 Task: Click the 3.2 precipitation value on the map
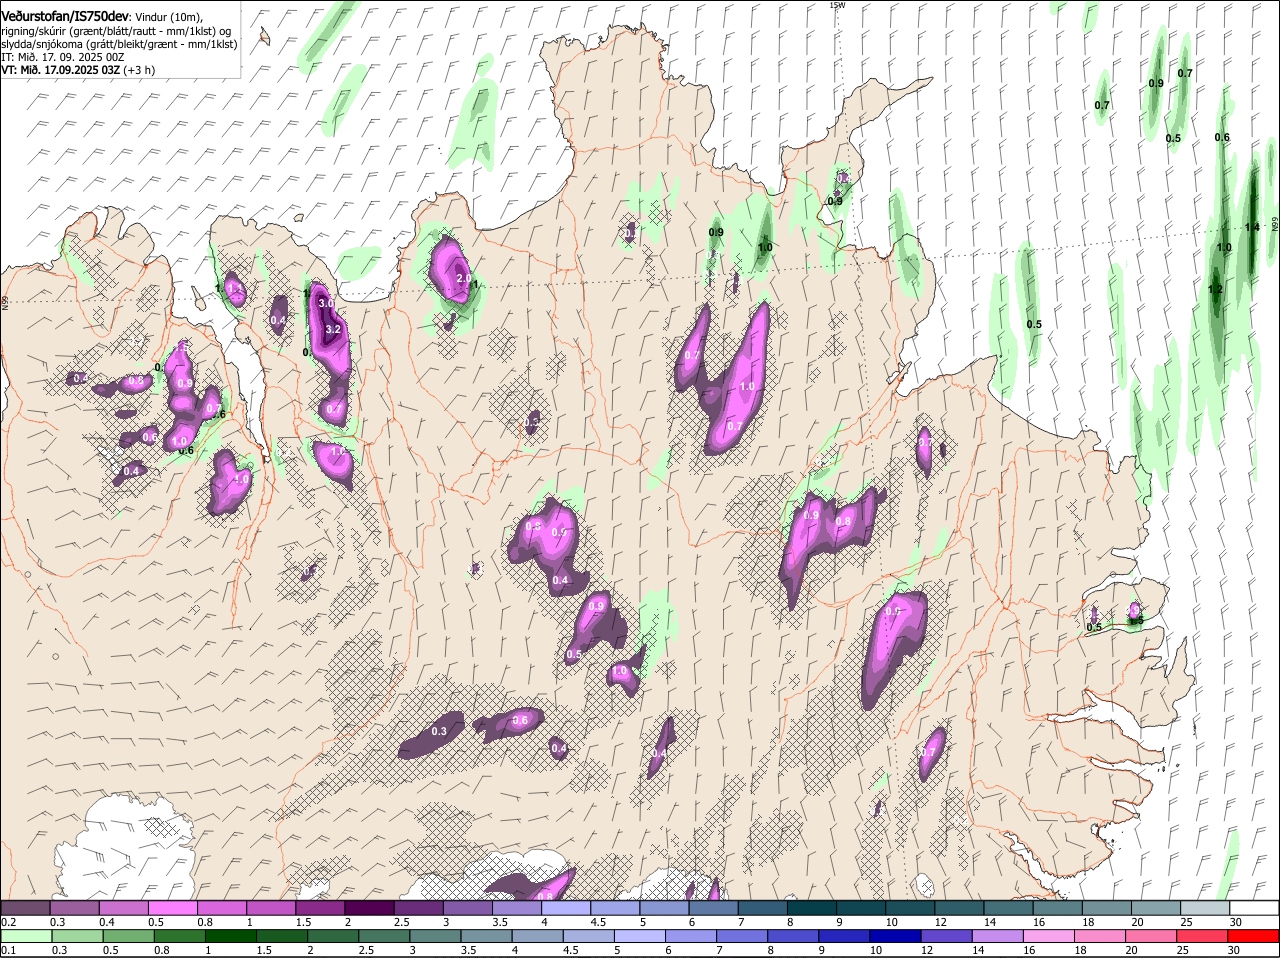click(334, 329)
